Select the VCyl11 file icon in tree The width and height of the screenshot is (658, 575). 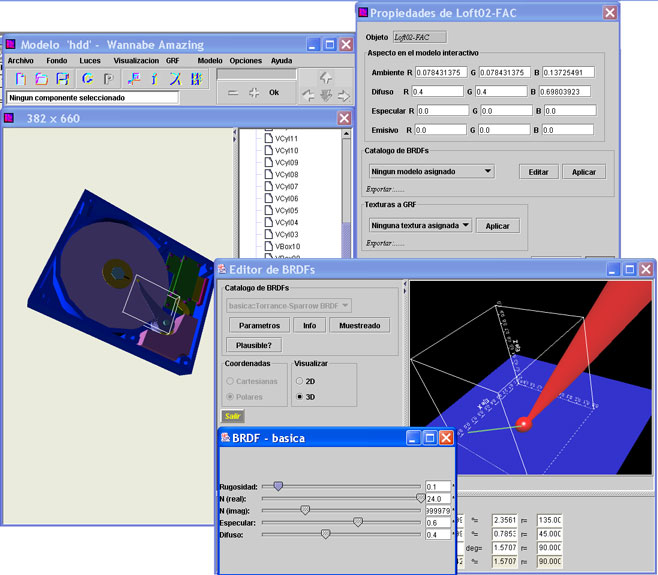(x=269, y=138)
